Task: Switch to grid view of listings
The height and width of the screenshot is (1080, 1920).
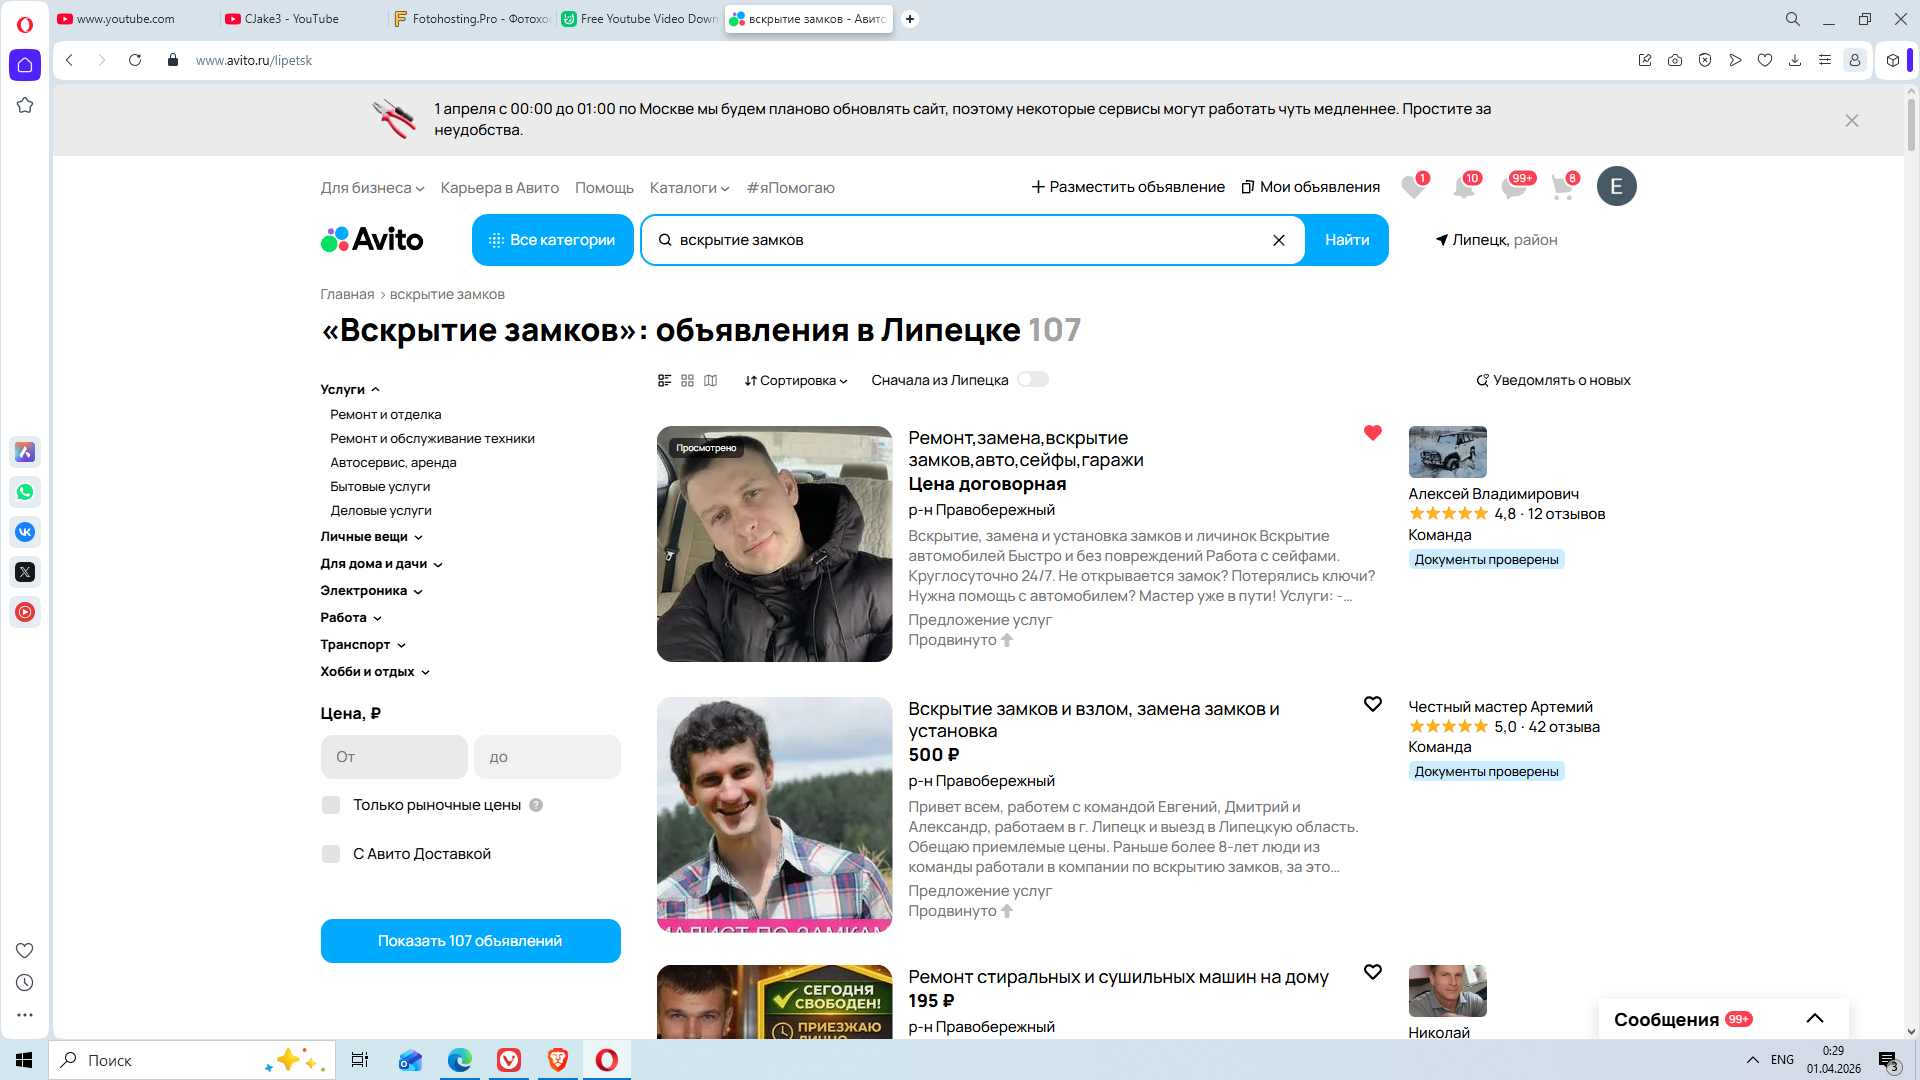Action: coord(687,380)
